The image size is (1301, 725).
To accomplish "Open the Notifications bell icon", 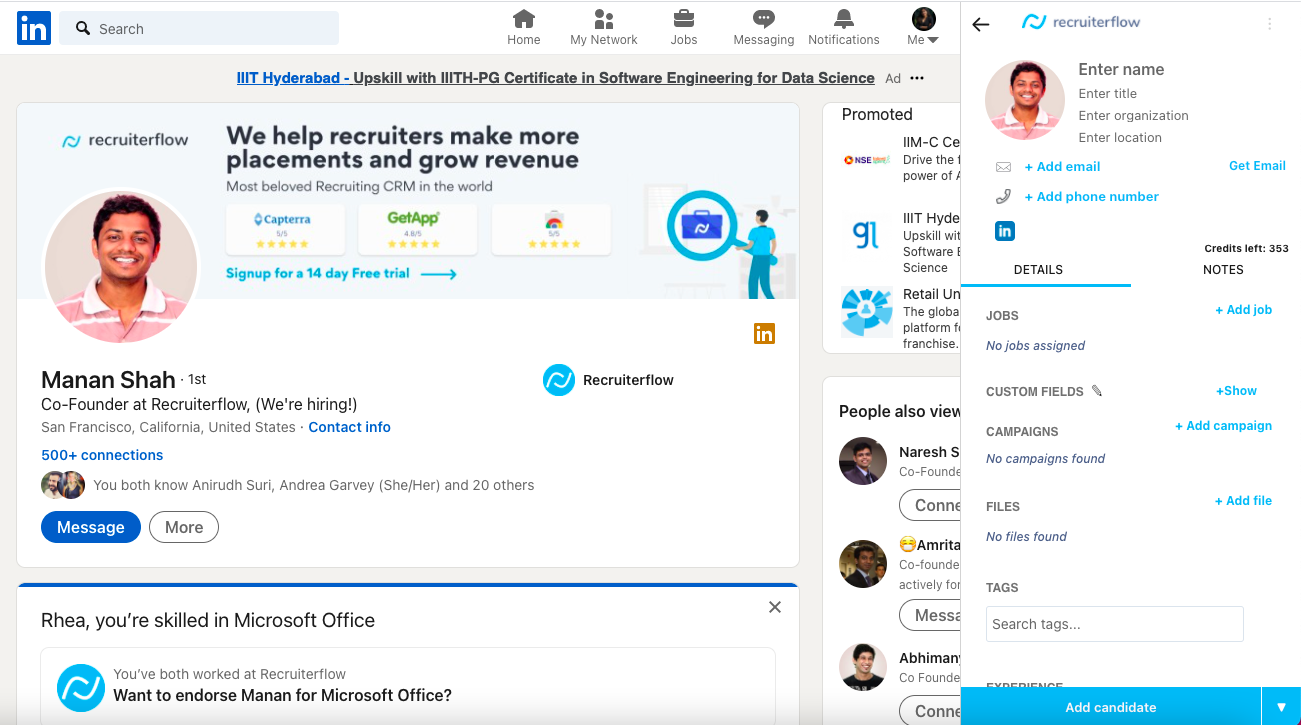I will click(x=844, y=28).
